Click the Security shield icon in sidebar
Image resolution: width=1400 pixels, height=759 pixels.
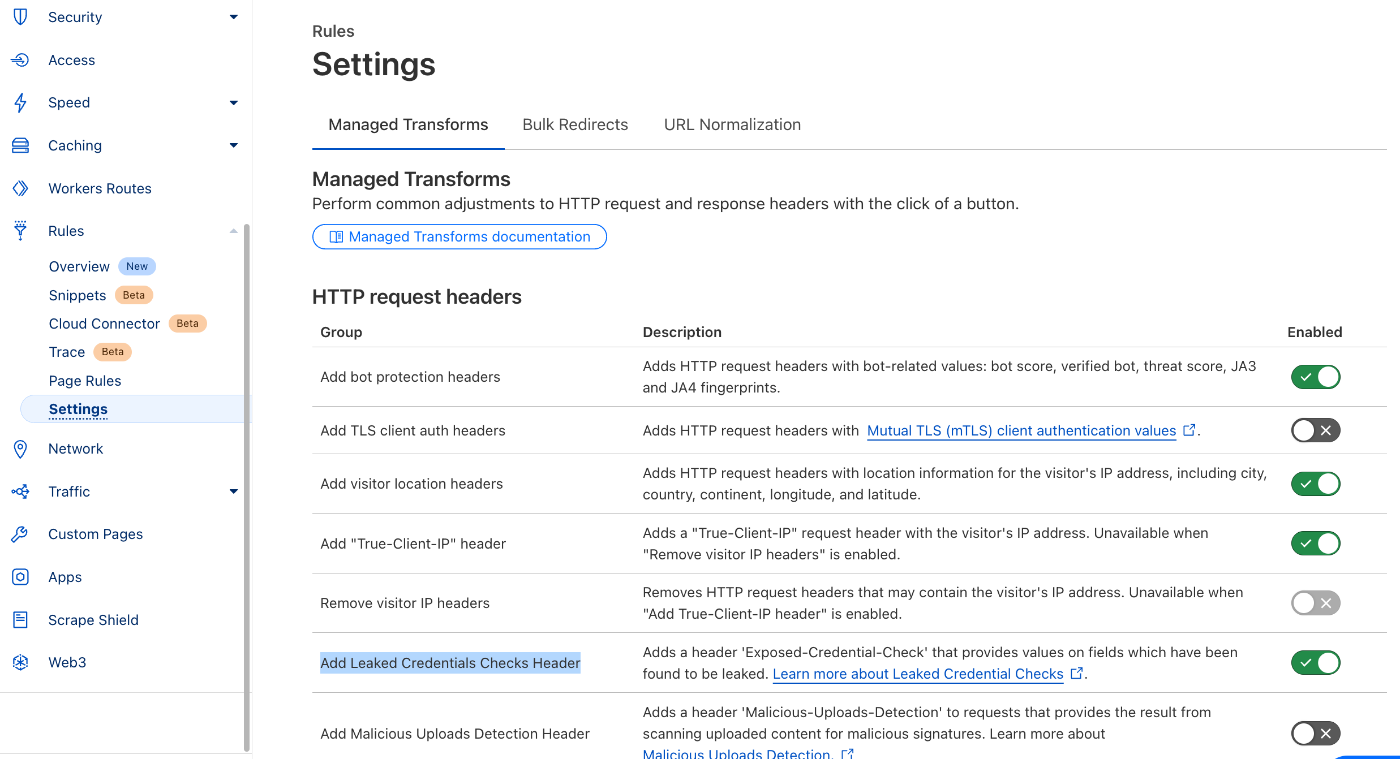(20, 17)
